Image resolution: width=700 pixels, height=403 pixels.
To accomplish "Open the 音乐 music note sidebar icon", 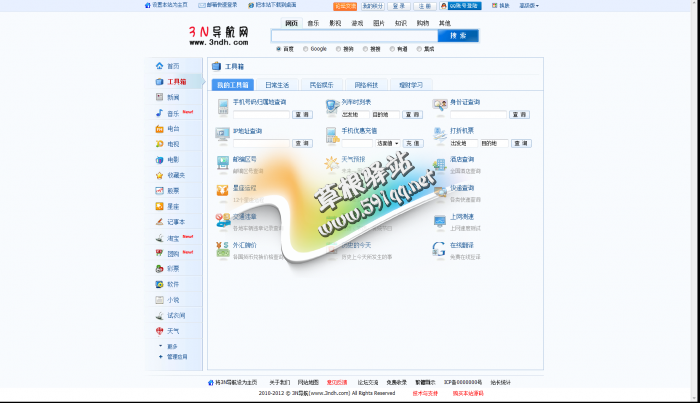I will coord(159,113).
